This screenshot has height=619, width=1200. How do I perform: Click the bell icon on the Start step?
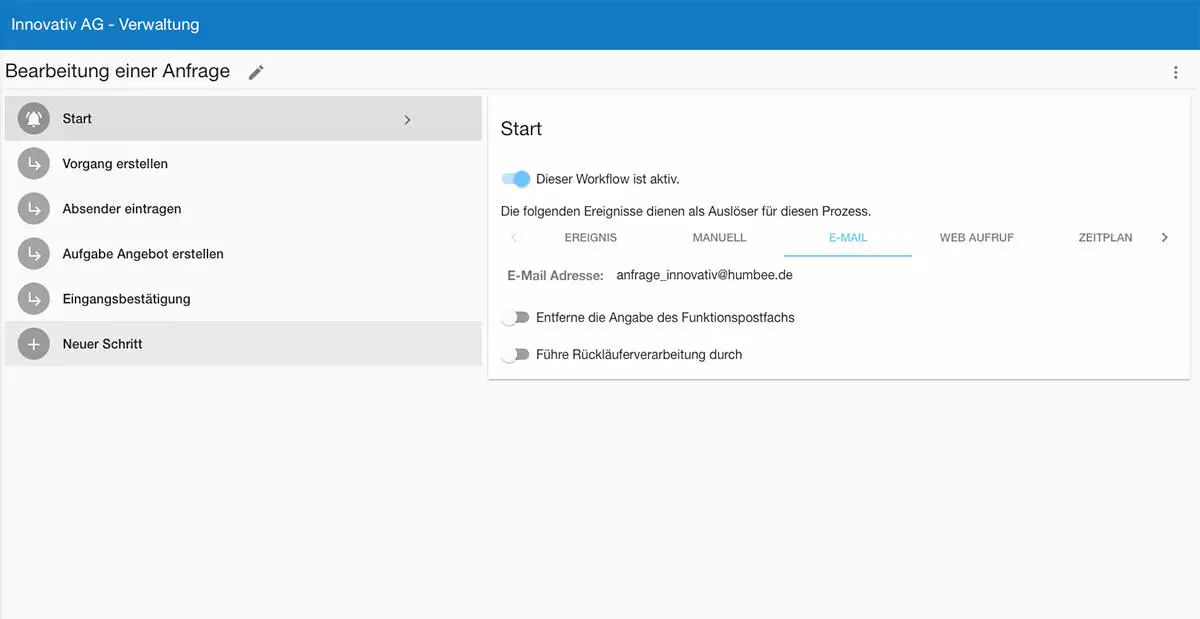click(33, 117)
